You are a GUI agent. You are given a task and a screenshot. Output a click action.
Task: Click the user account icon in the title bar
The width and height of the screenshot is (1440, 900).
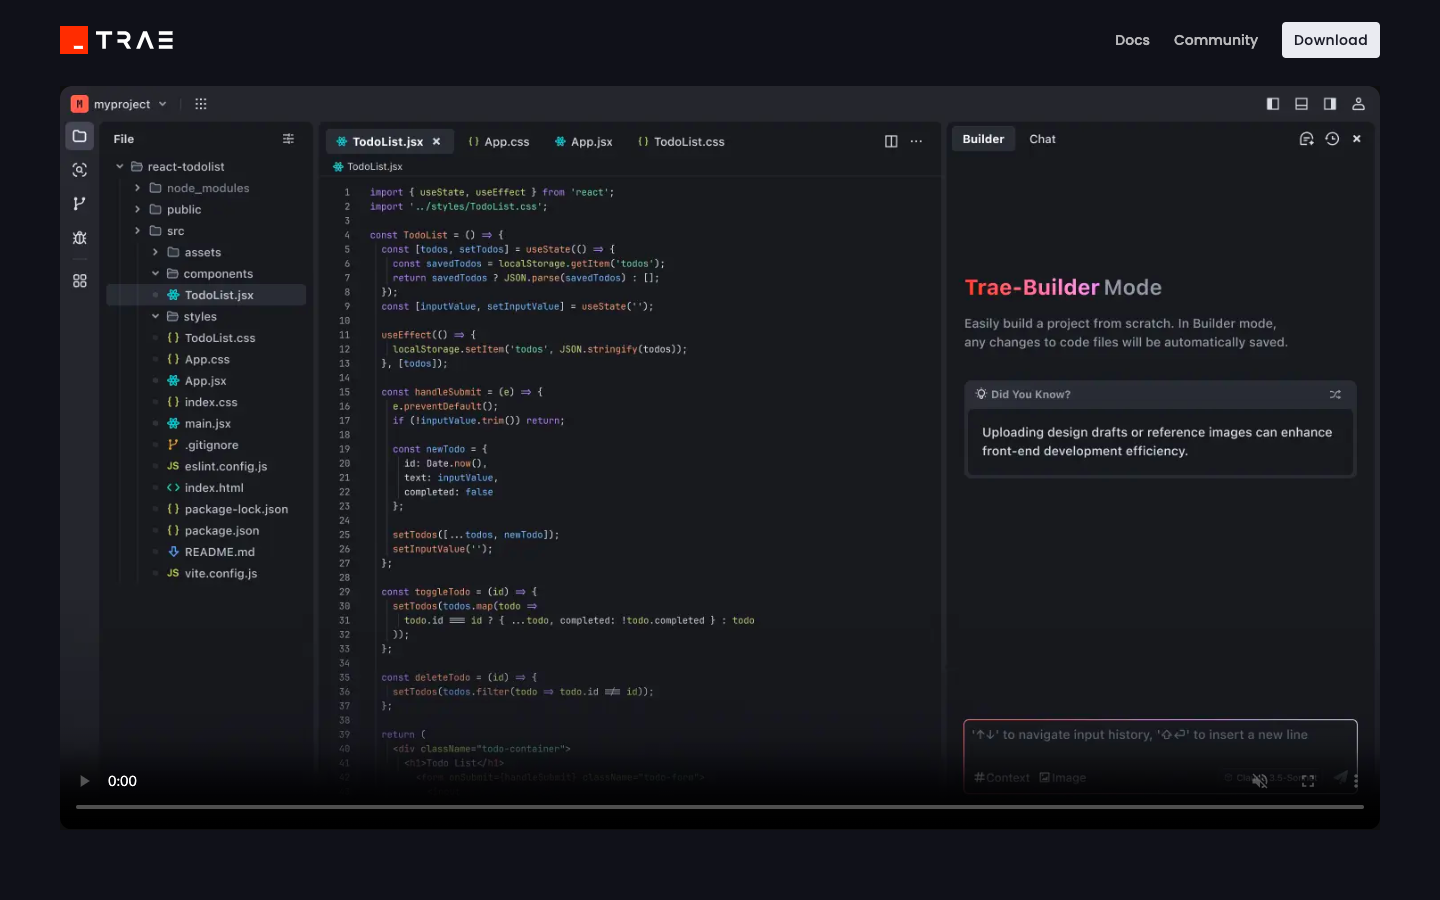pyautogui.click(x=1358, y=104)
